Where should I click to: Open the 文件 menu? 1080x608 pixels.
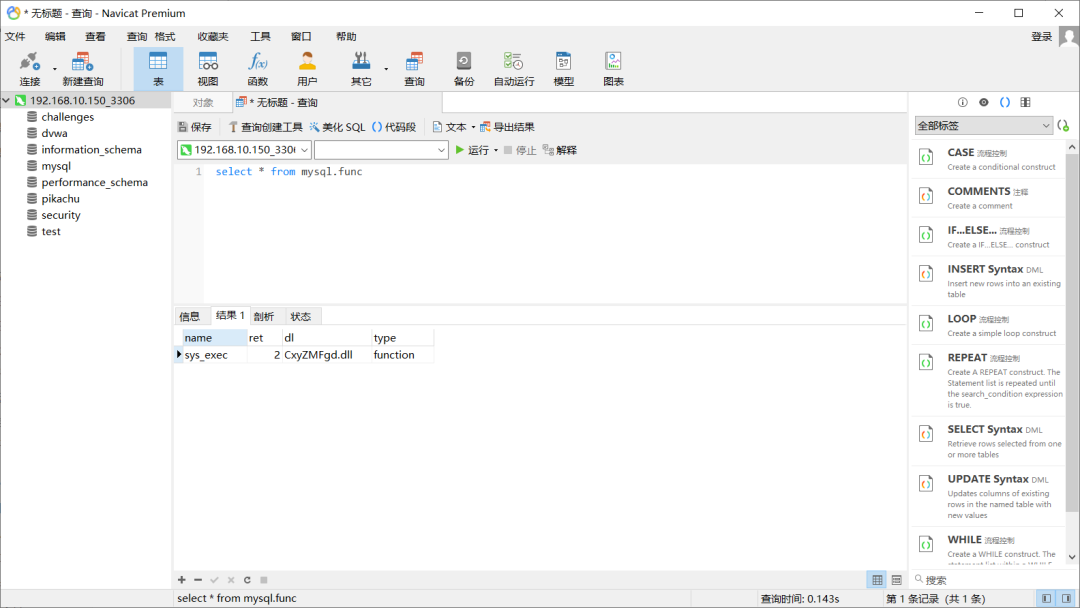(x=15, y=36)
